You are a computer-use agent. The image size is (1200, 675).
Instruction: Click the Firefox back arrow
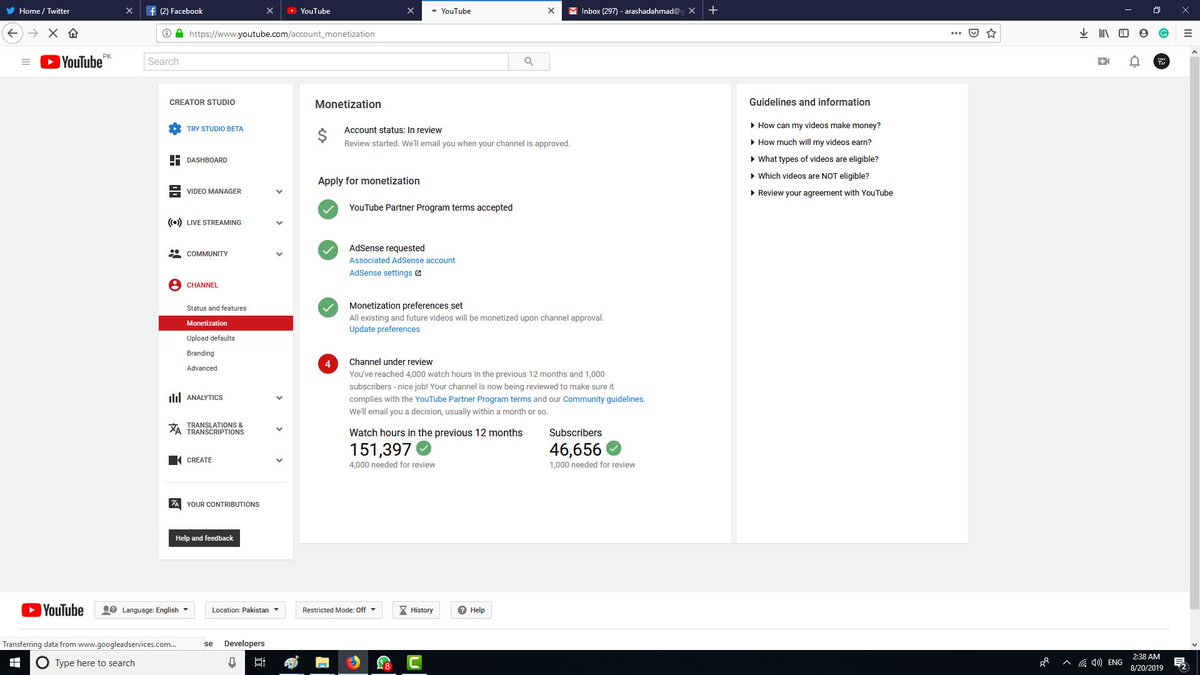tap(13, 33)
